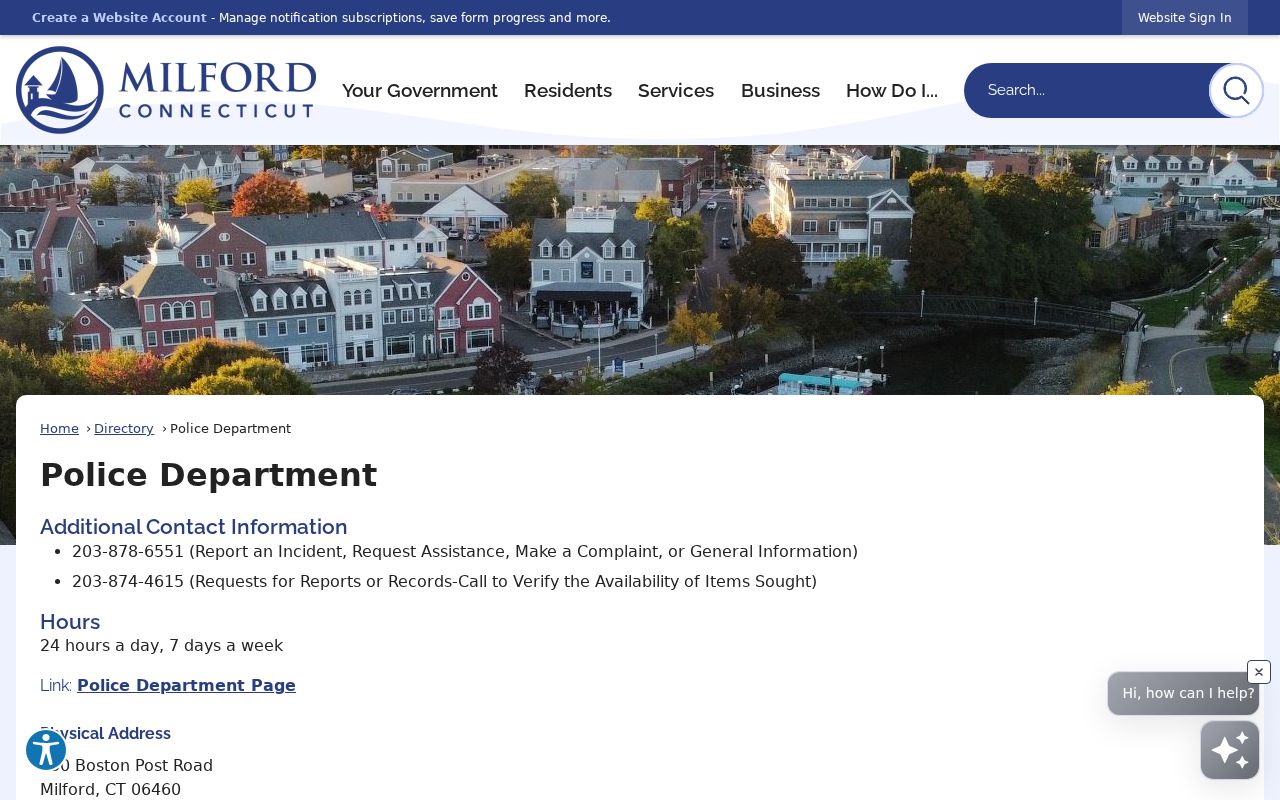Click the search magnifier button
Screen dimensions: 1280x800
tap(1236, 90)
